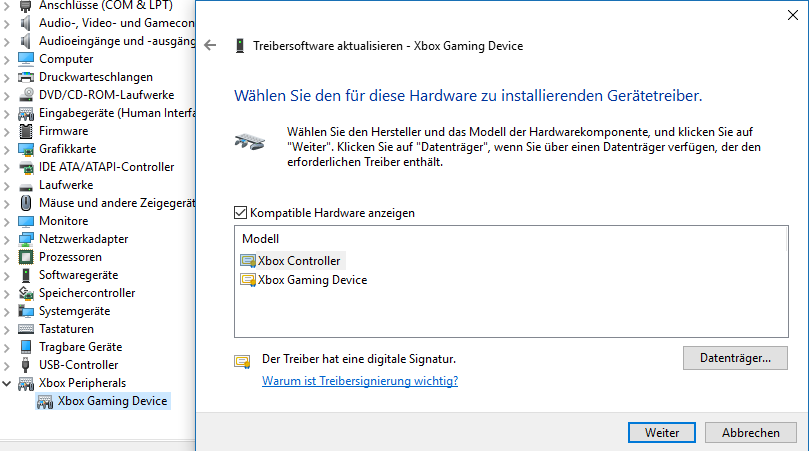Expand the USB-Controller node
The width and height of the screenshot is (809, 451).
point(7,365)
